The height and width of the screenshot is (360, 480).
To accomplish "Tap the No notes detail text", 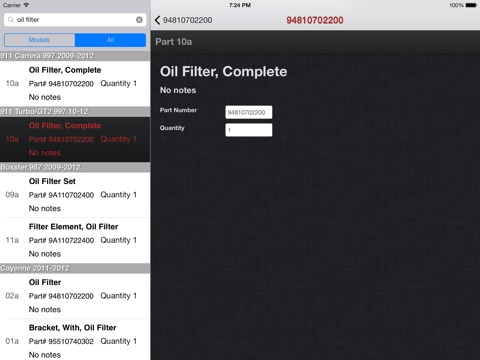I will 178,90.
